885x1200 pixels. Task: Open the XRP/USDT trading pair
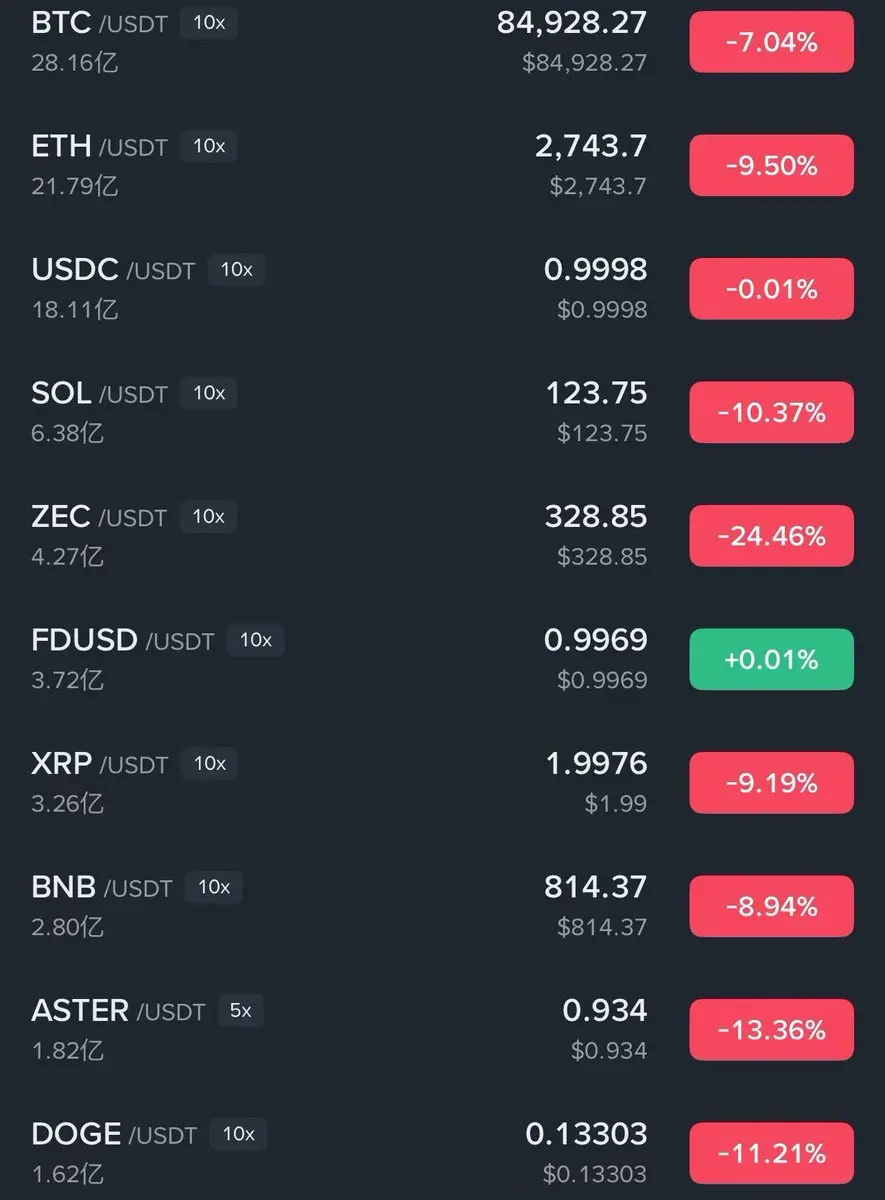[99, 764]
